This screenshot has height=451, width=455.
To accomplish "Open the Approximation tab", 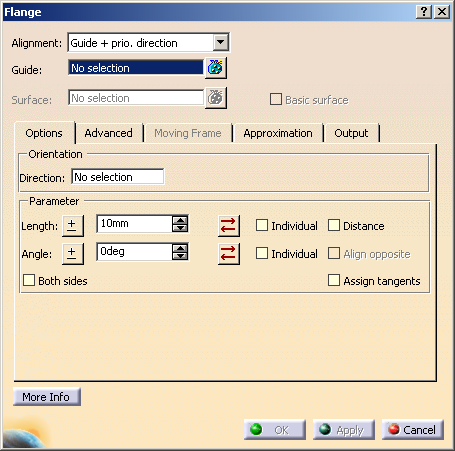I will click(x=278, y=133).
